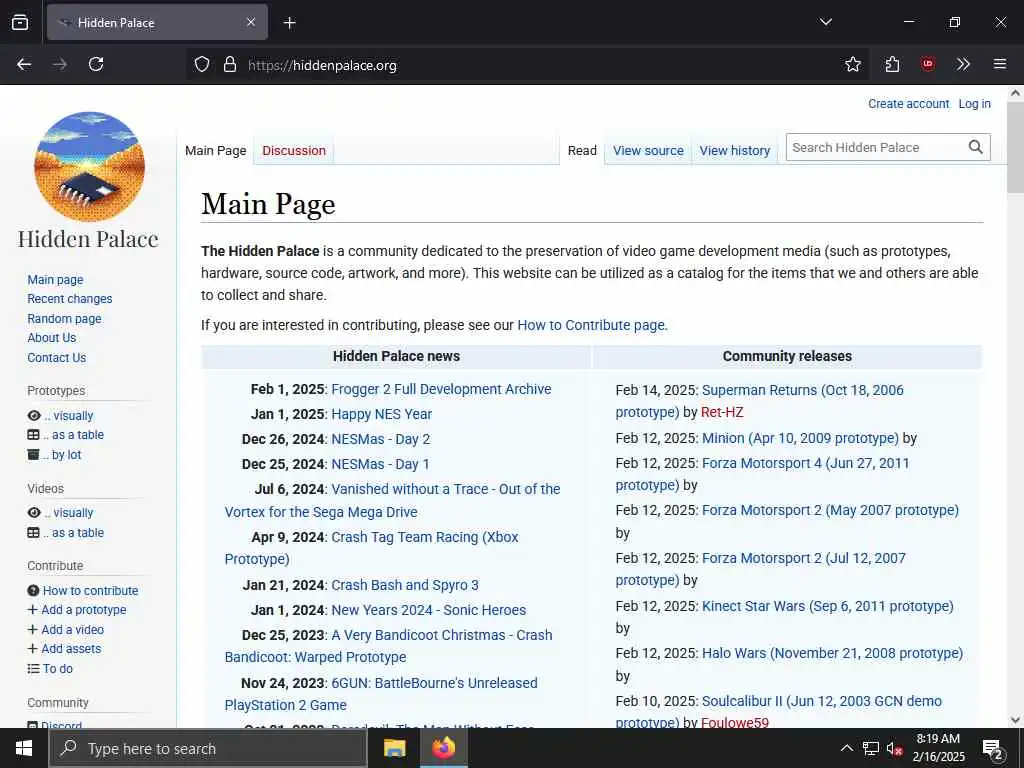Viewport: 1024px width, 768px height.
Task: Click eye icon for Videos visually
Action: pyautogui.click(x=34, y=513)
